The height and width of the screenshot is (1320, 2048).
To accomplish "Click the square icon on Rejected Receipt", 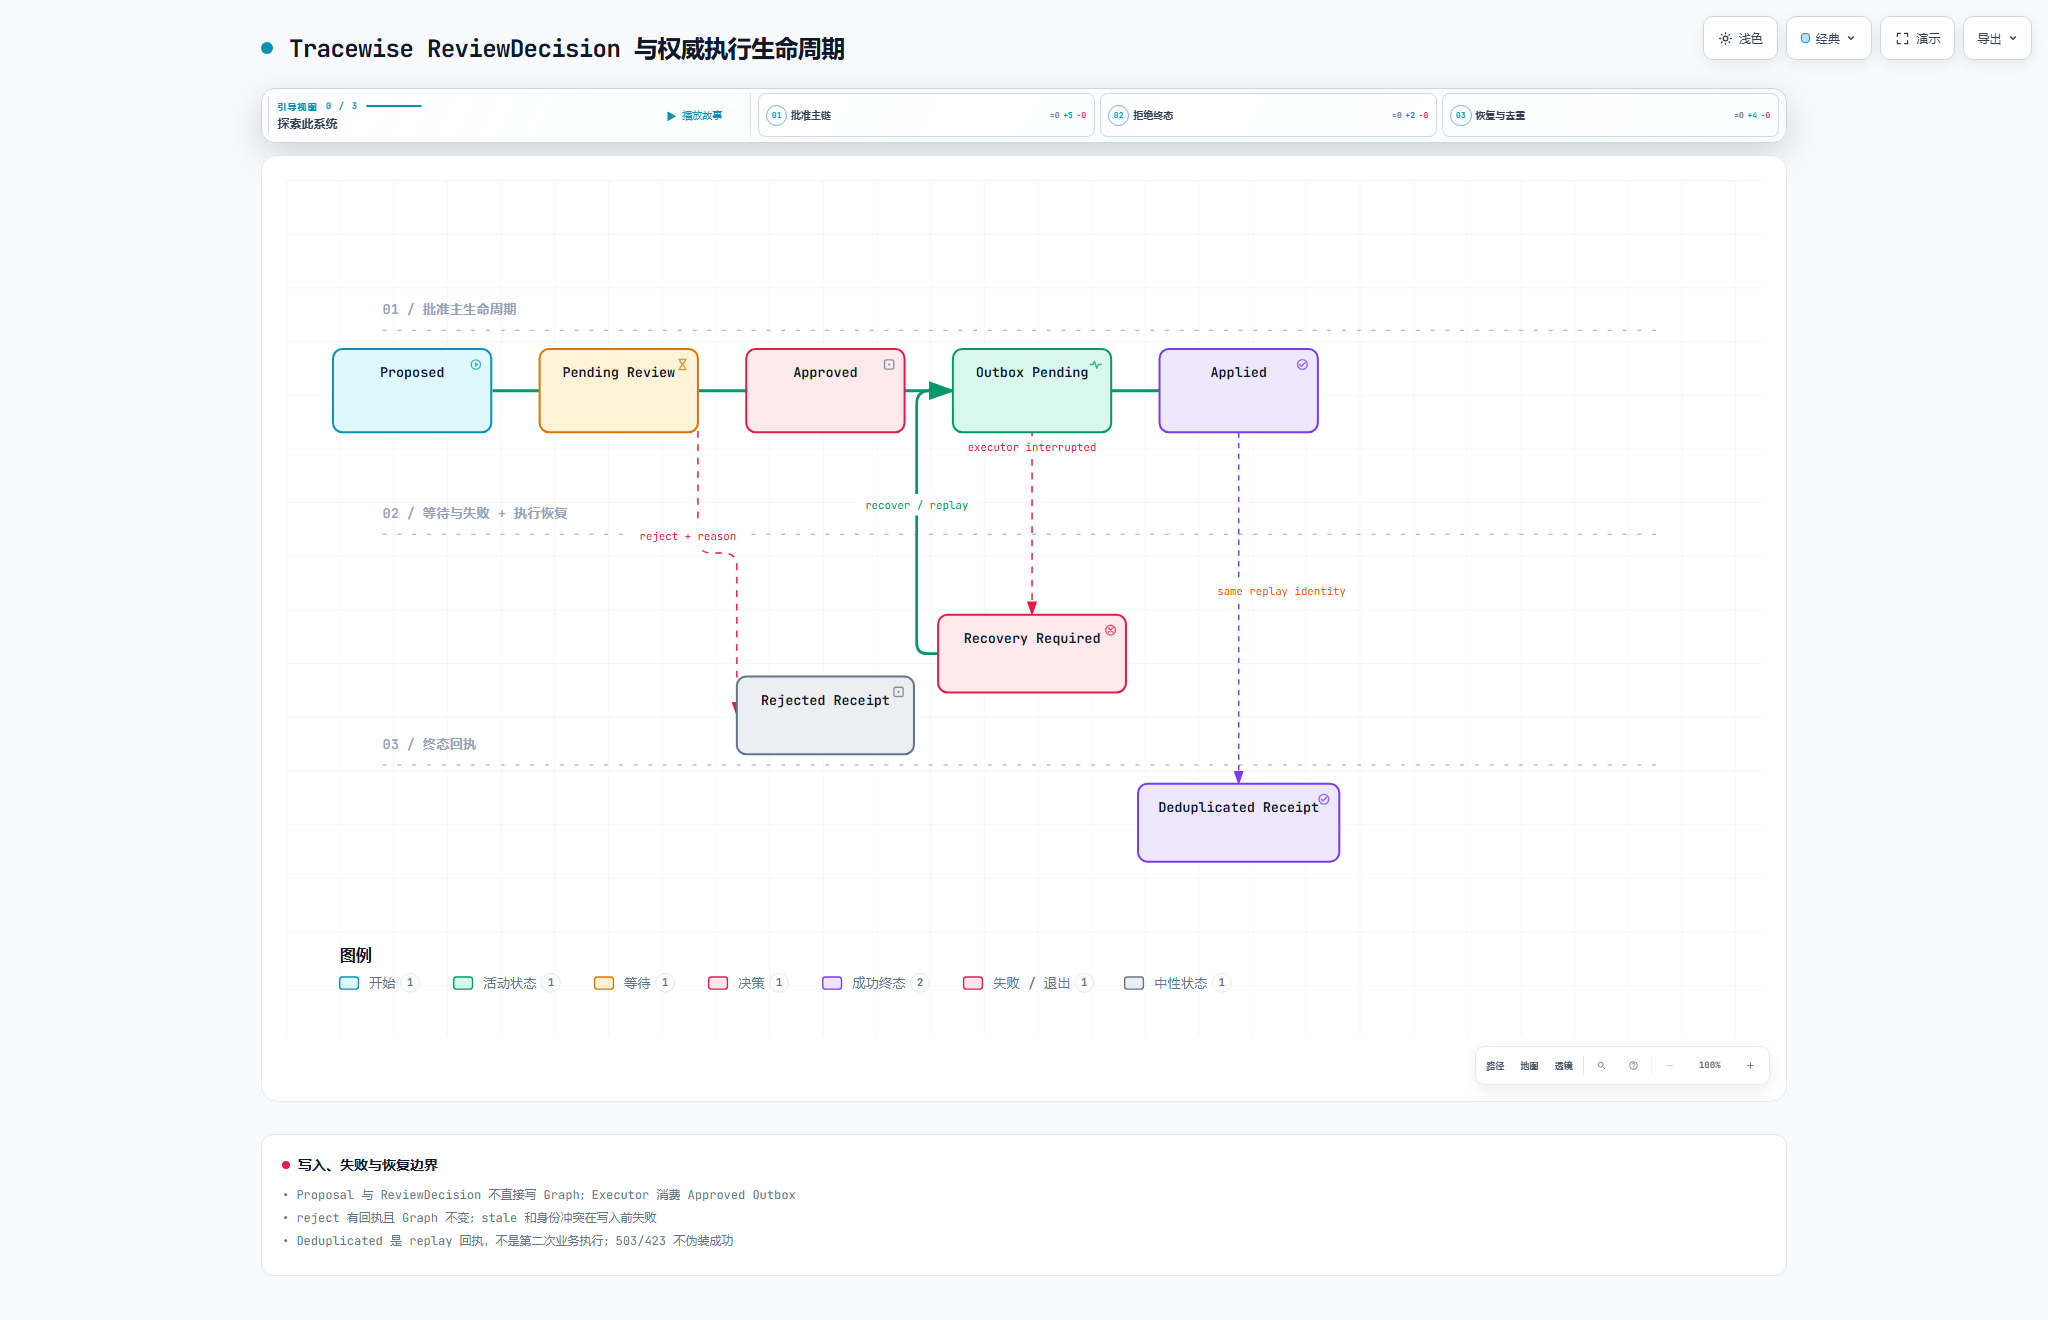I will [899, 692].
